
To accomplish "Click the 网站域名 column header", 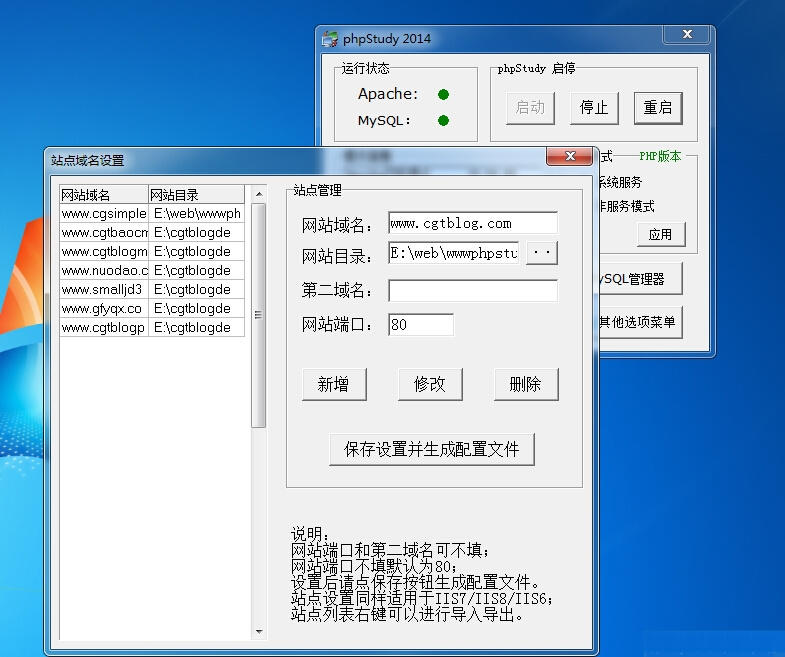I will pos(104,194).
